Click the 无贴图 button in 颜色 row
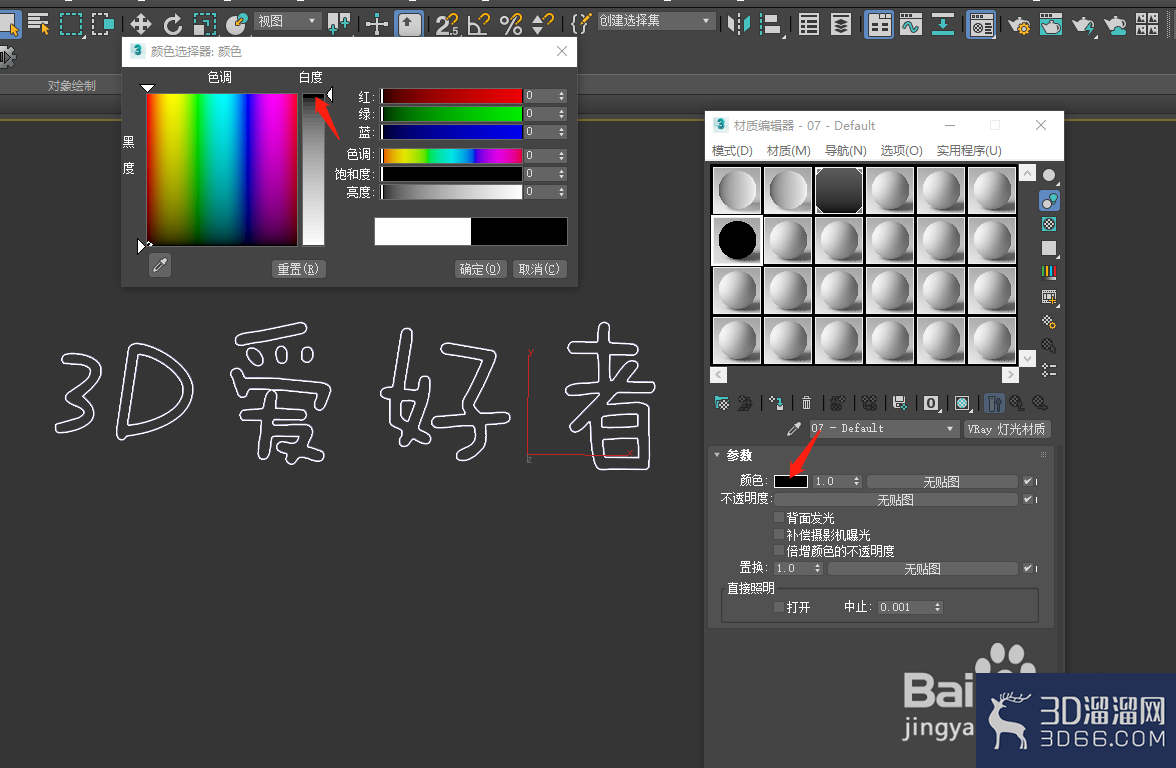The height and width of the screenshot is (768, 1176). 942,482
